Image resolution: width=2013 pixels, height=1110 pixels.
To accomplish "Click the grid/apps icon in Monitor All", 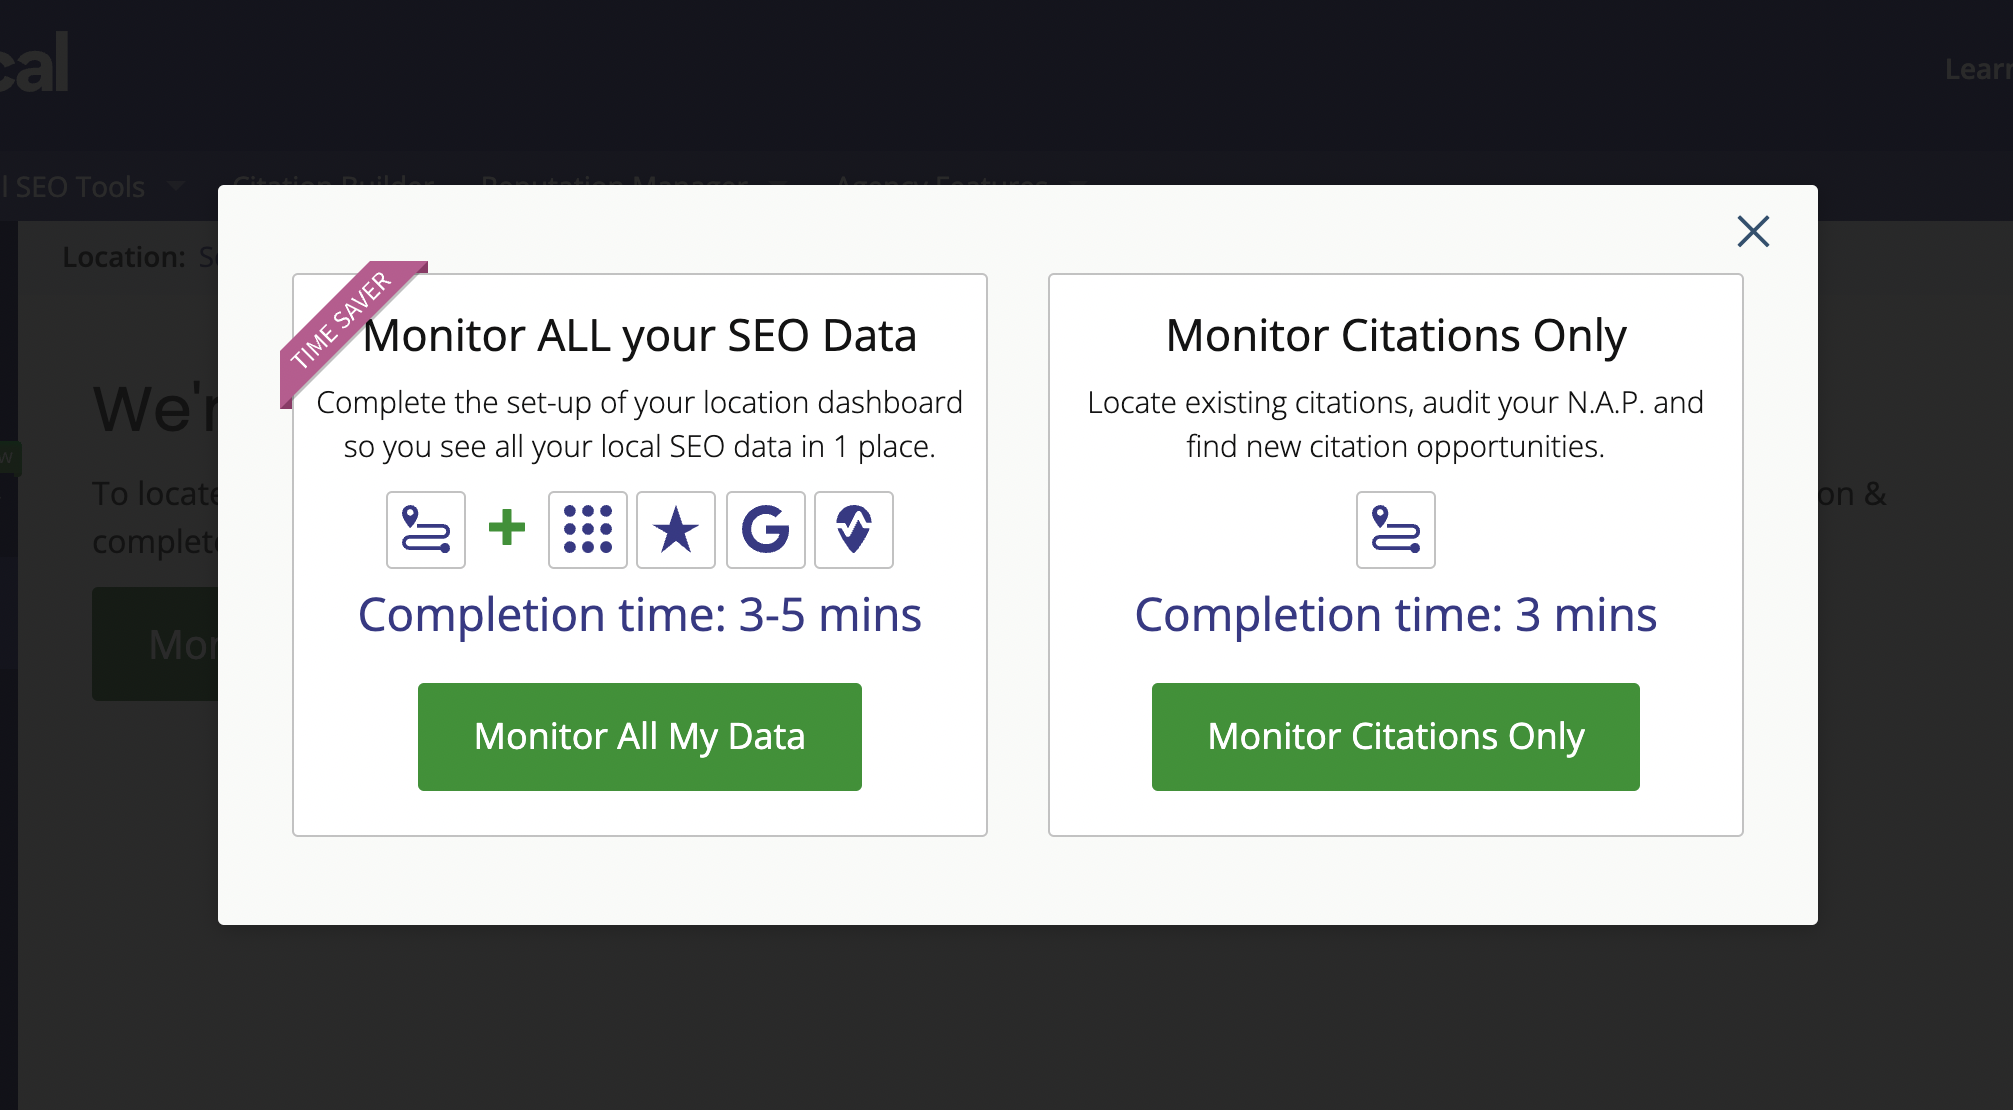I will click(x=588, y=529).
